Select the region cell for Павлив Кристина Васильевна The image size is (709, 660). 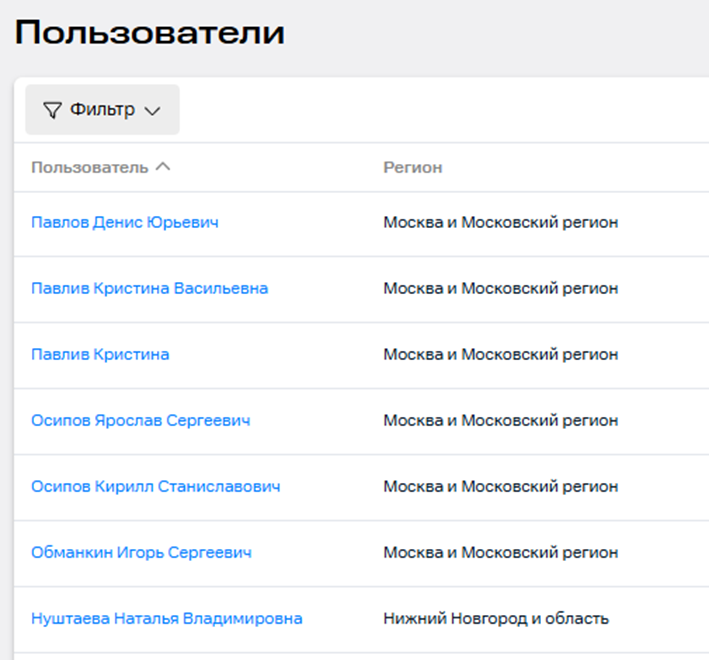click(x=501, y=288)
